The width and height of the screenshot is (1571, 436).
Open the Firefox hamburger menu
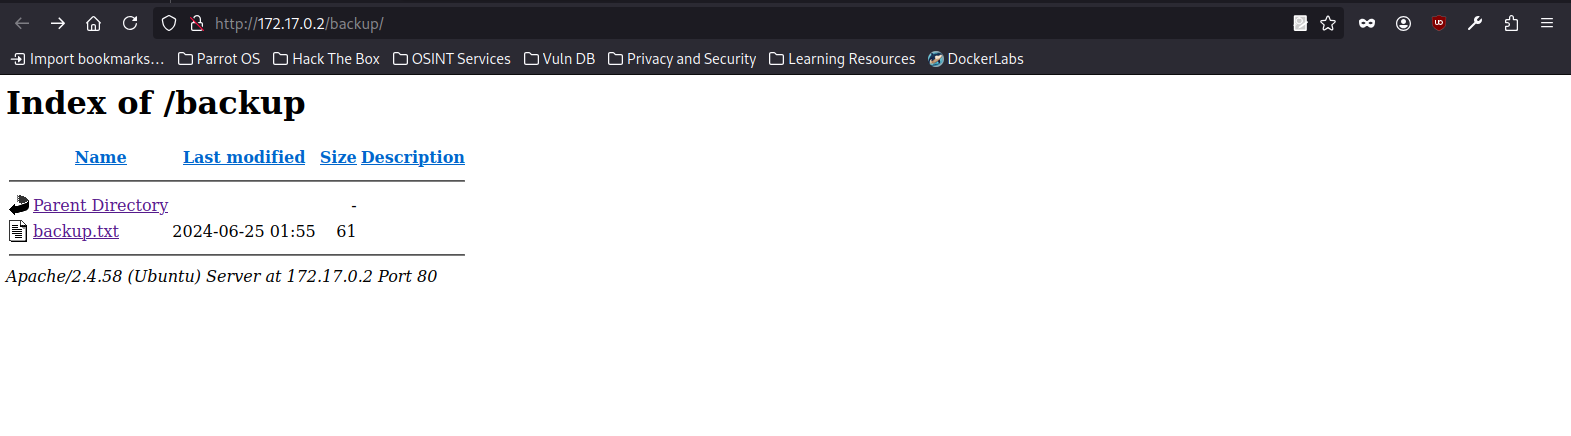point(1546,23)
